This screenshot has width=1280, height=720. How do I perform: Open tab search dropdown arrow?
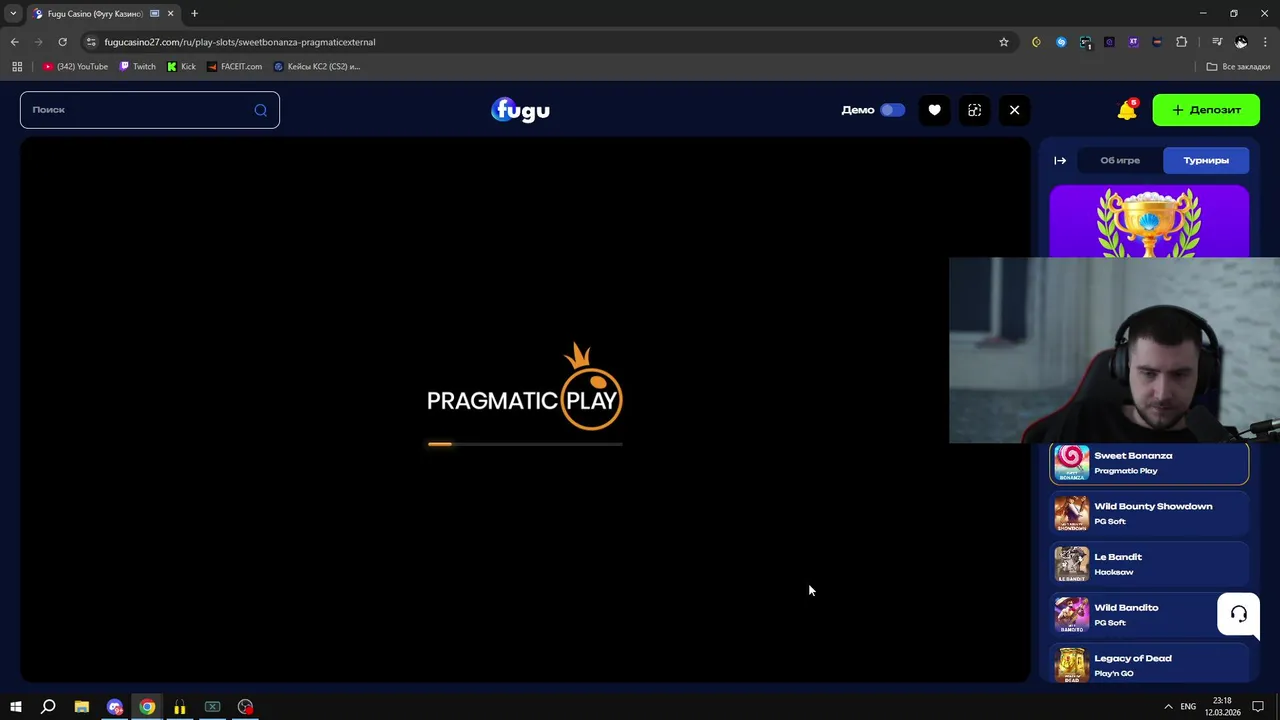click(13, 13)
